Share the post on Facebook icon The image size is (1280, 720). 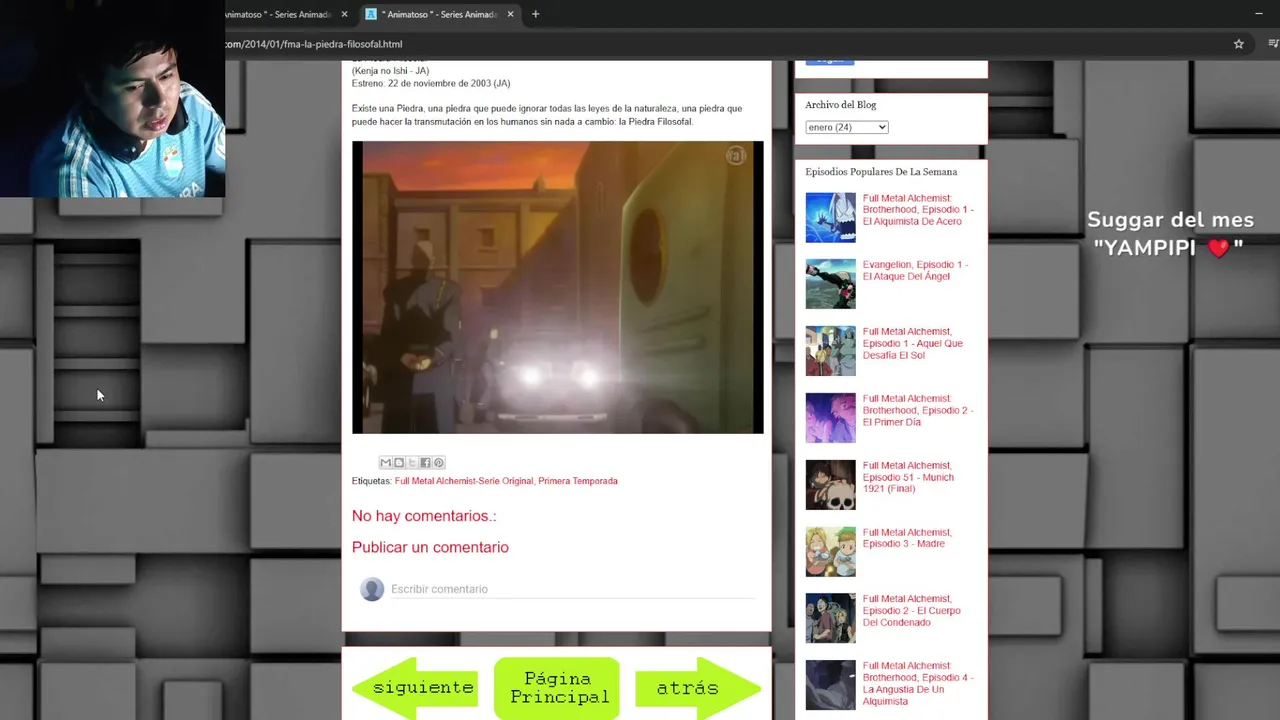[x=425, y=463]
